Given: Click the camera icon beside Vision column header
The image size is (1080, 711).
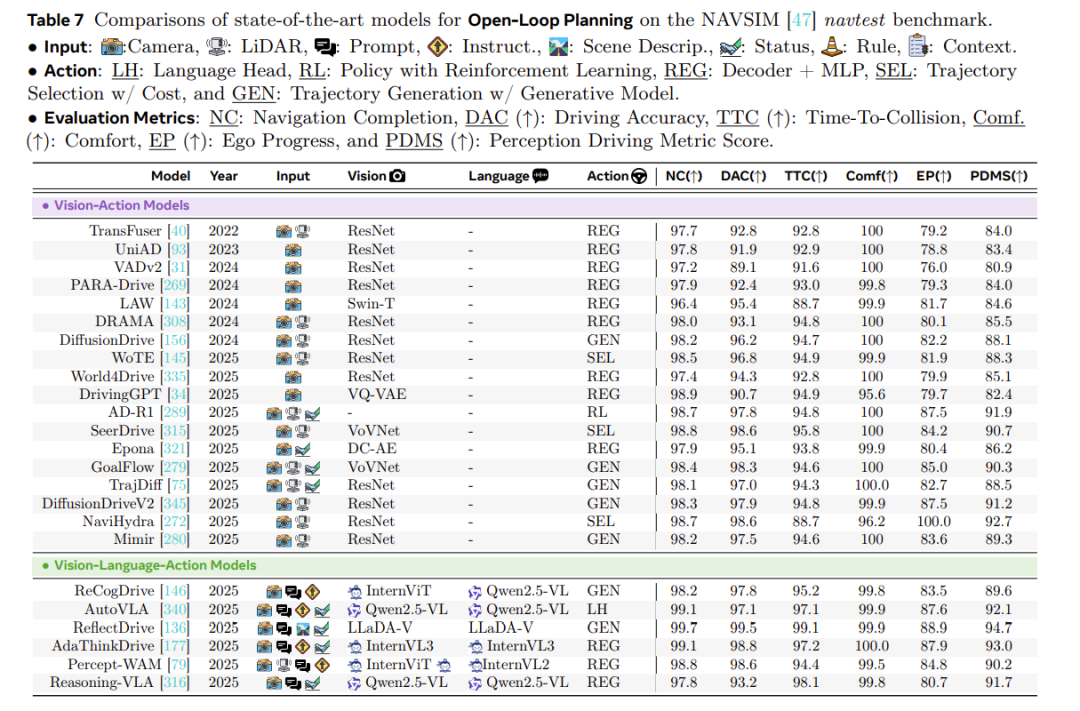Looking at the screenshot, I should pyautogui.click(x=397, y=176).
